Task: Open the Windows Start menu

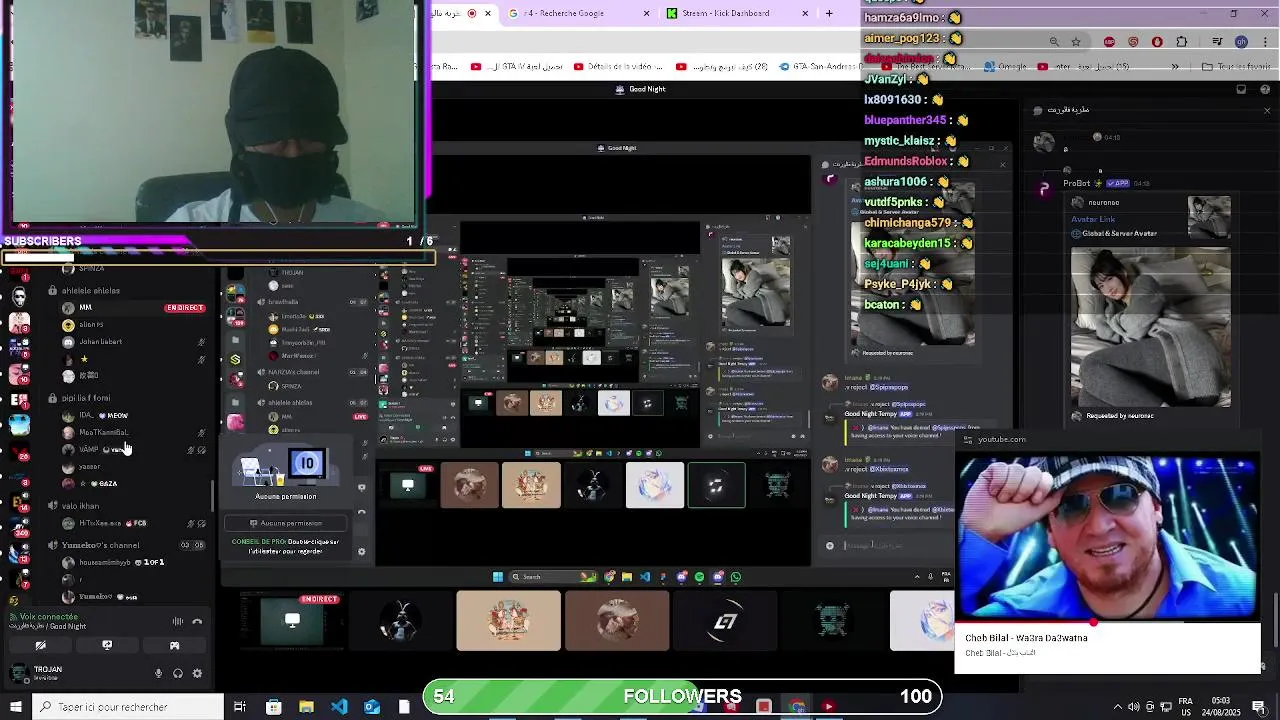Action: click(15, 707)
